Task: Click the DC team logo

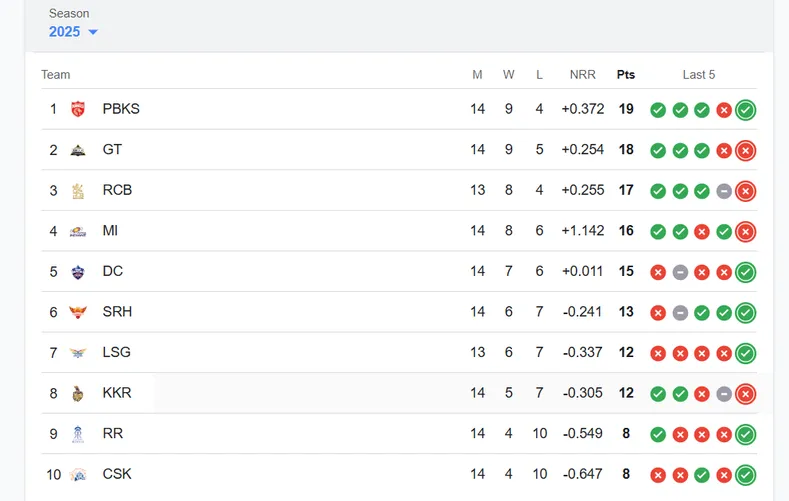Action: click(x=78, y=272)
